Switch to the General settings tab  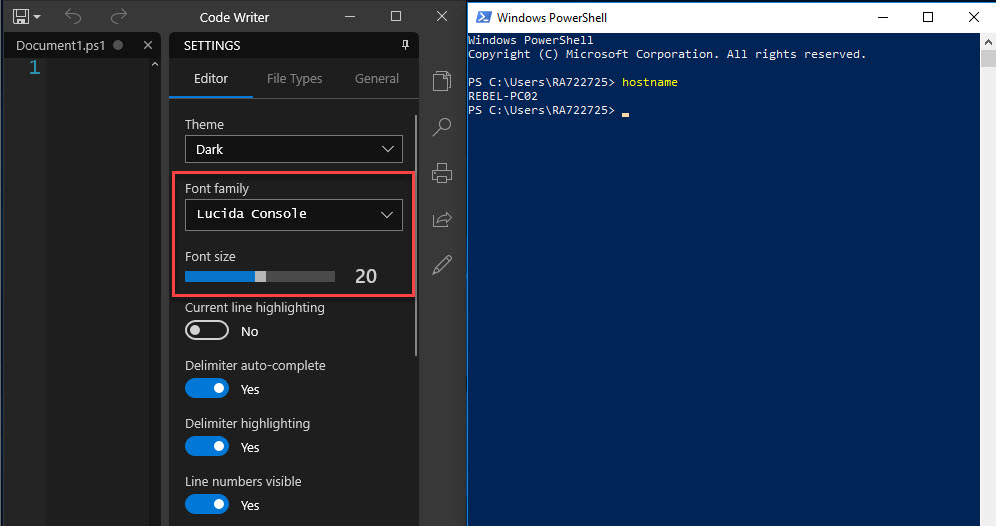[377, 79]
